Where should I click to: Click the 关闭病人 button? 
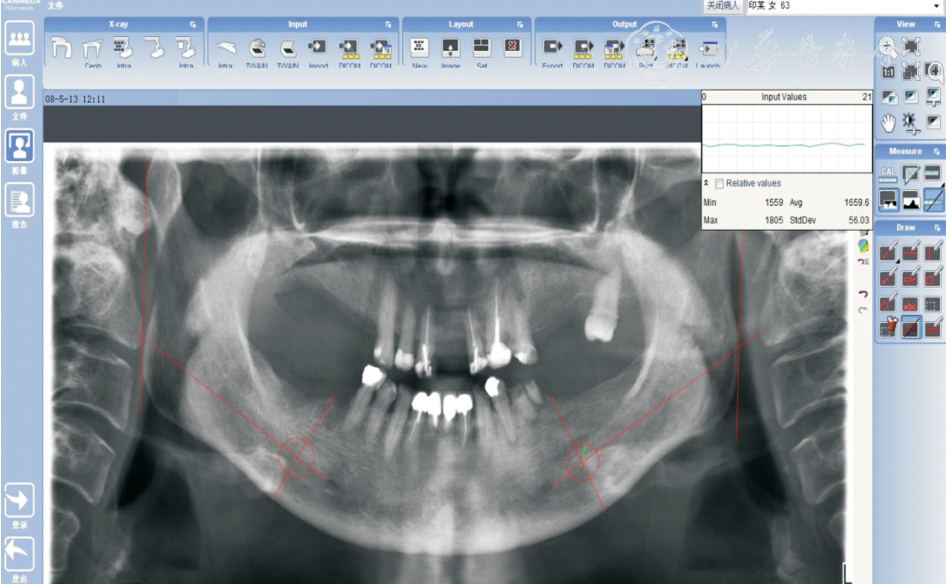[722, 6]
